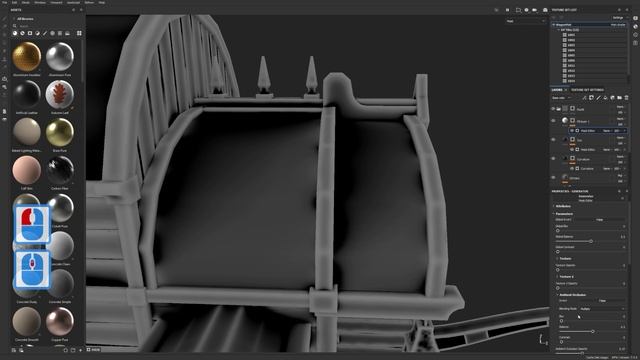This screenshot has height=360, width=640.
Task: Filter assets by Filters icon
Action: tap(37, 33)
